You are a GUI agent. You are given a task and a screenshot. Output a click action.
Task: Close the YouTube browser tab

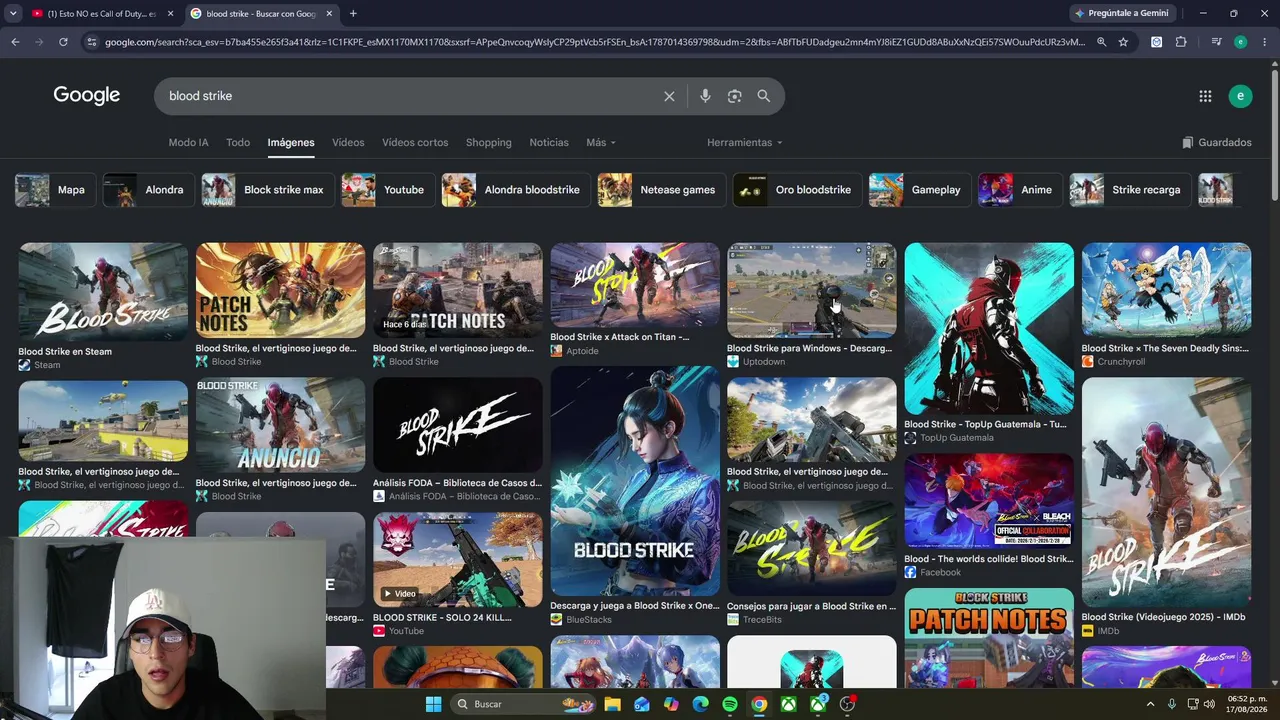[170, 13]
